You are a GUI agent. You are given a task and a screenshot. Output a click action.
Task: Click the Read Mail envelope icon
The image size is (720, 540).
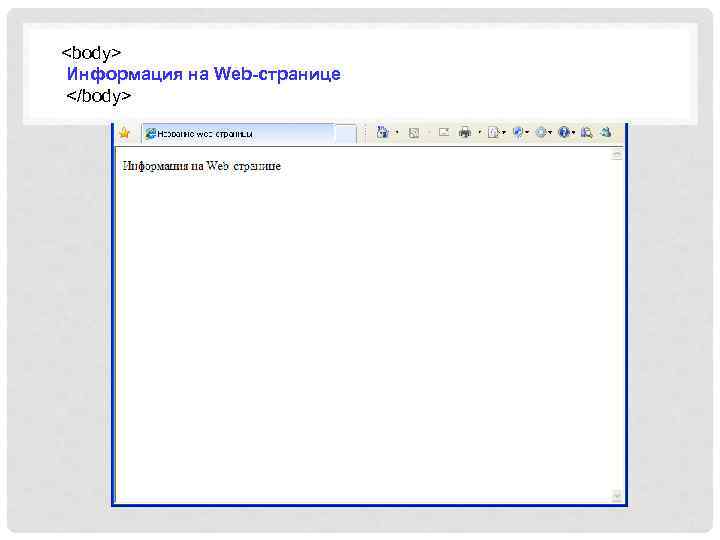(444, 132)
